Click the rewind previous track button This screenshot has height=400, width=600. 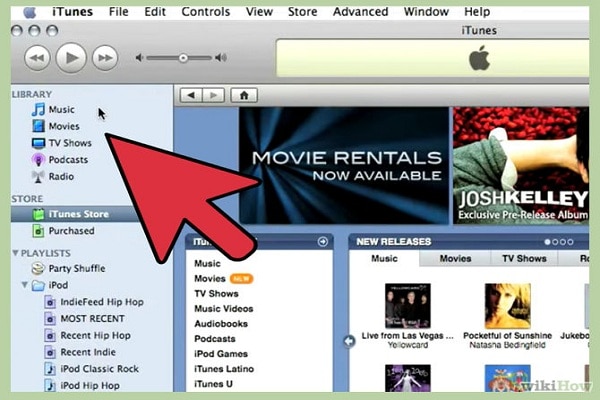point(37,58)
